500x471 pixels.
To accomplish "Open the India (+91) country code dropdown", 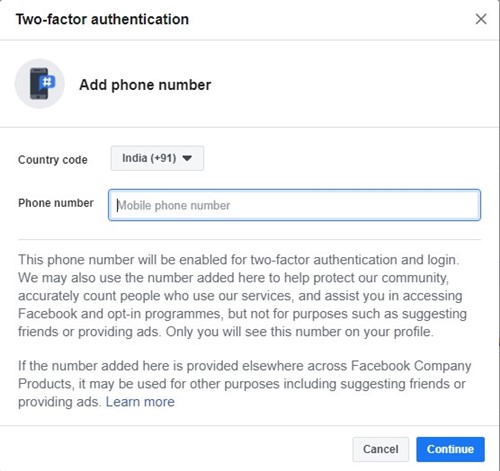I will (157, 158).
